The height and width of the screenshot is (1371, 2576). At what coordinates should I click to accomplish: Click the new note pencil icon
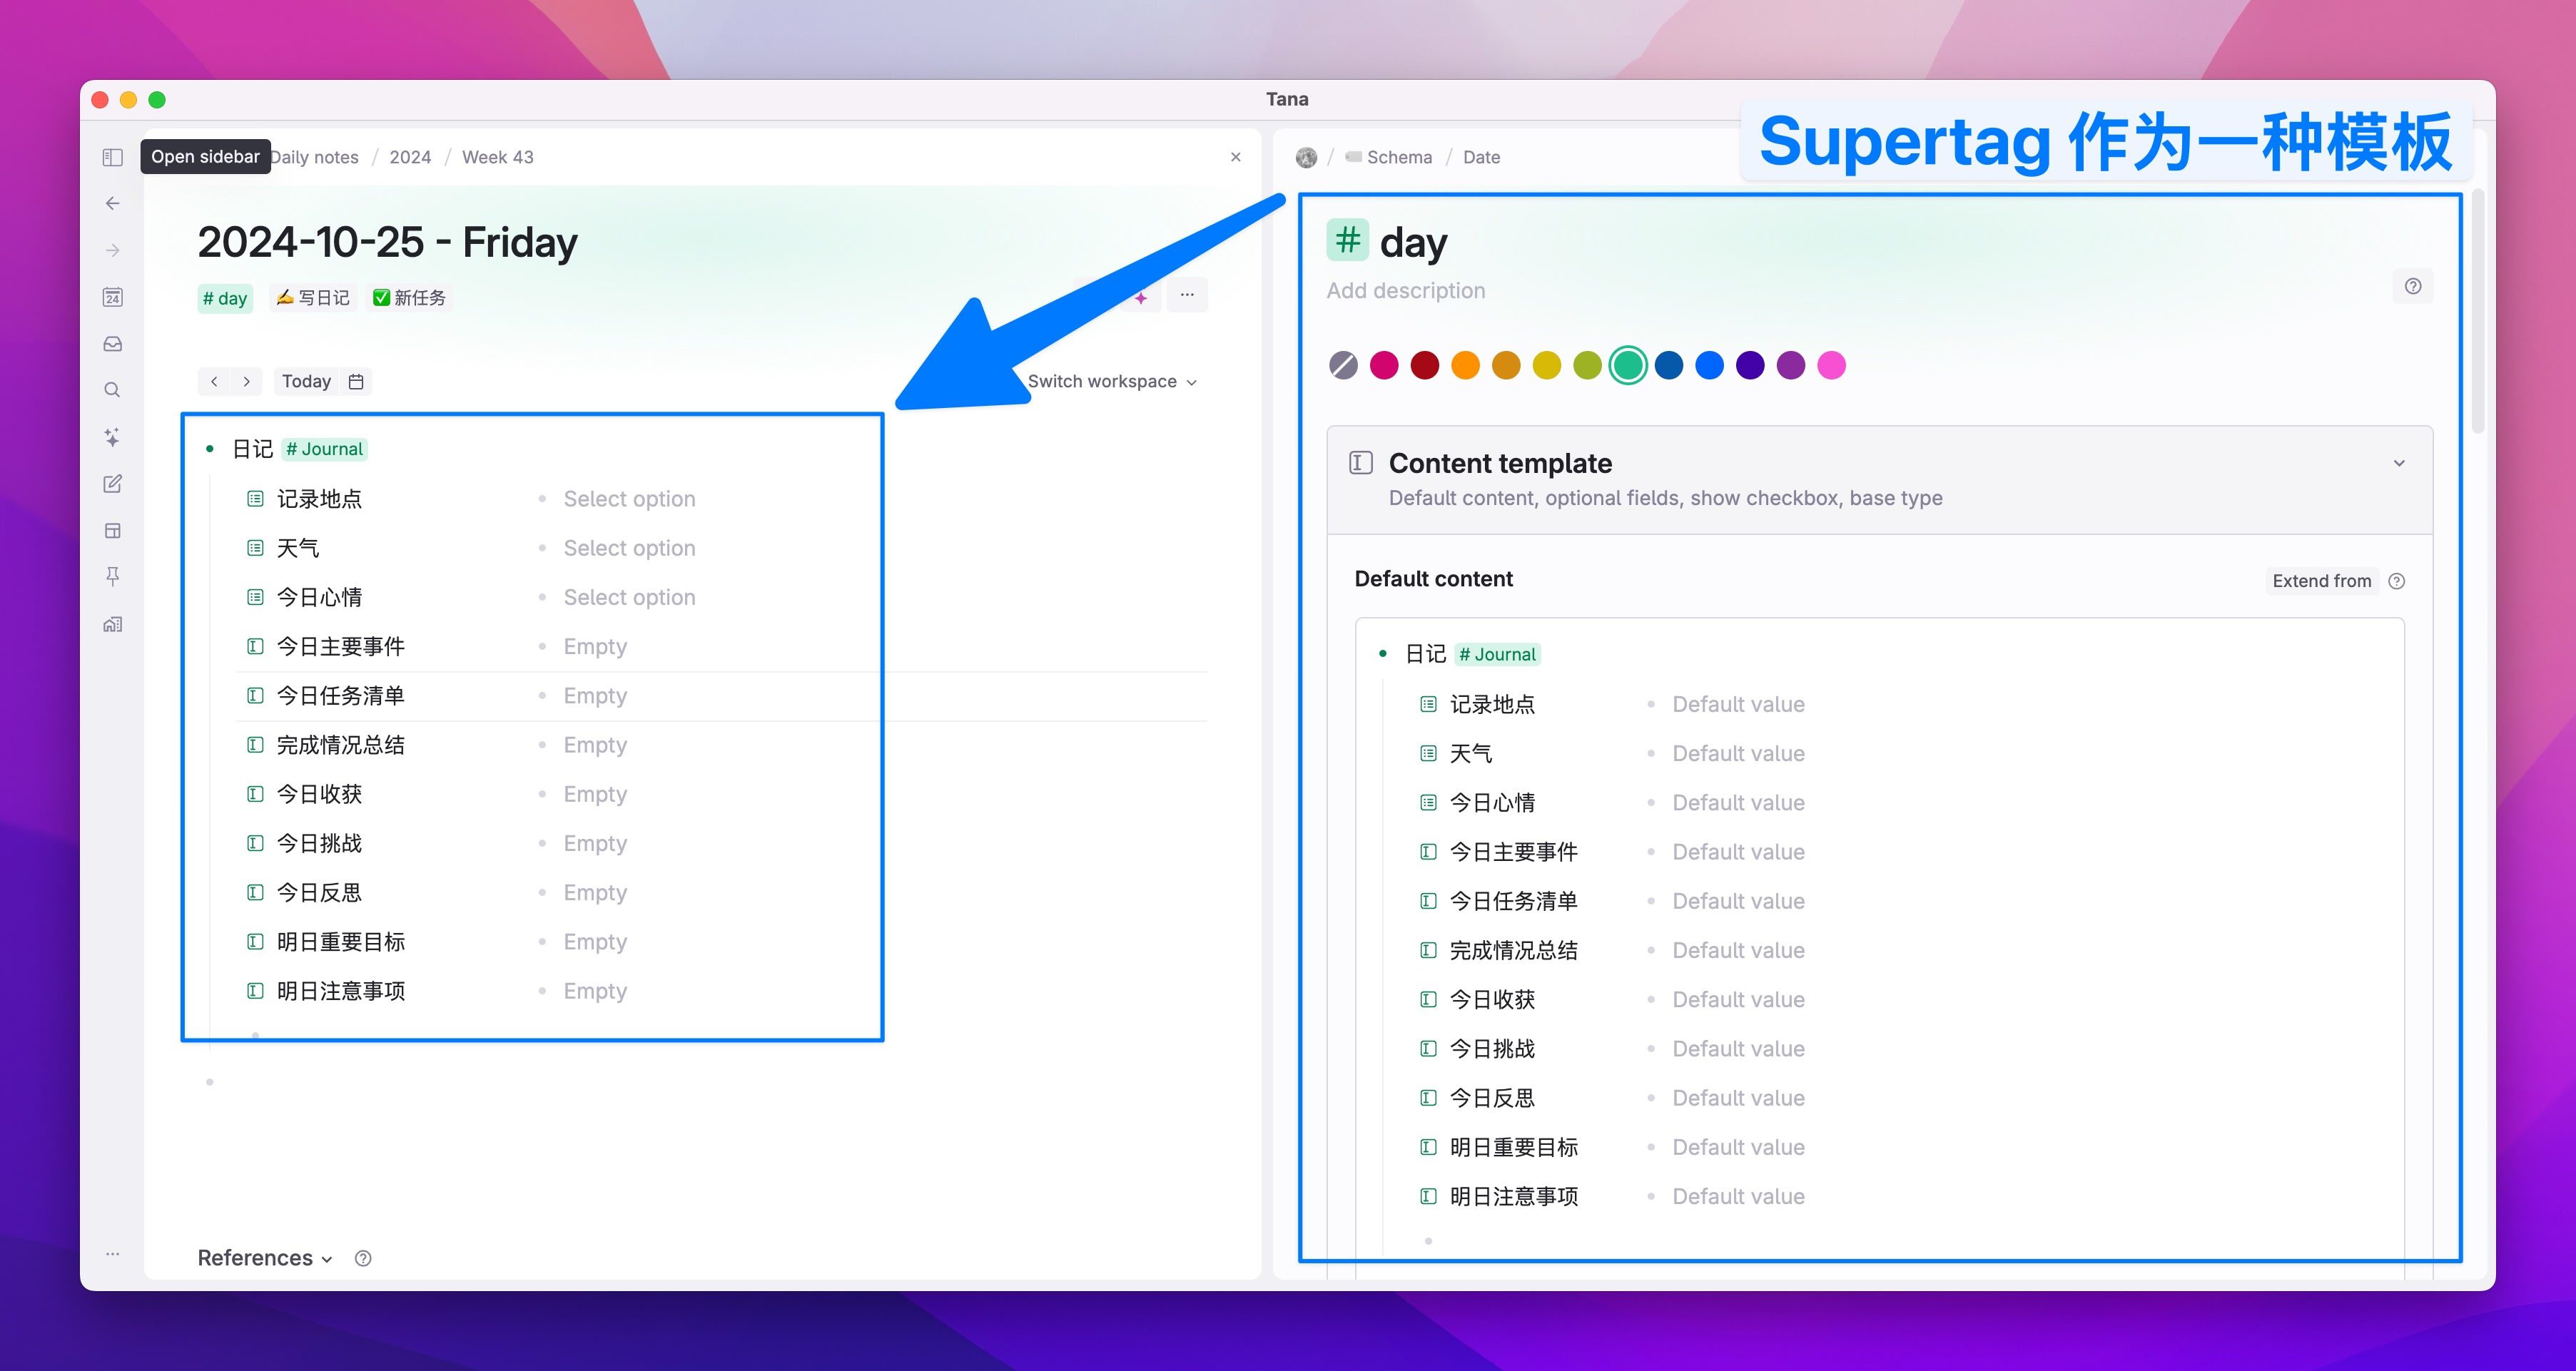pyautogui.click(x=112, y=484)
